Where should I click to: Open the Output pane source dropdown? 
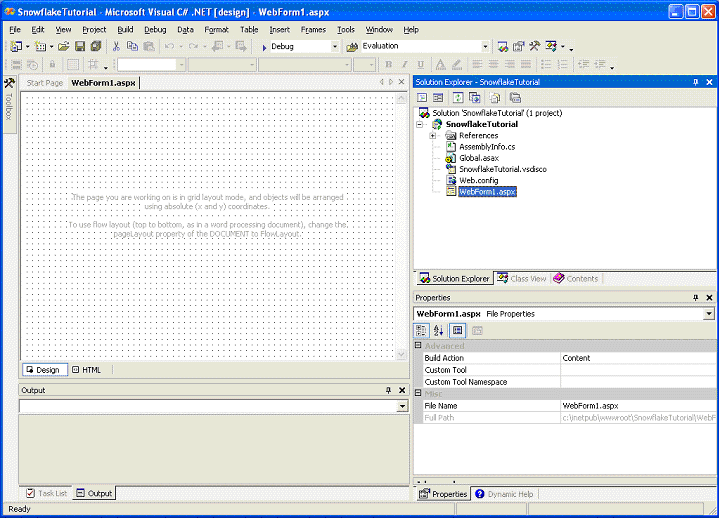[x=402, y=406]
